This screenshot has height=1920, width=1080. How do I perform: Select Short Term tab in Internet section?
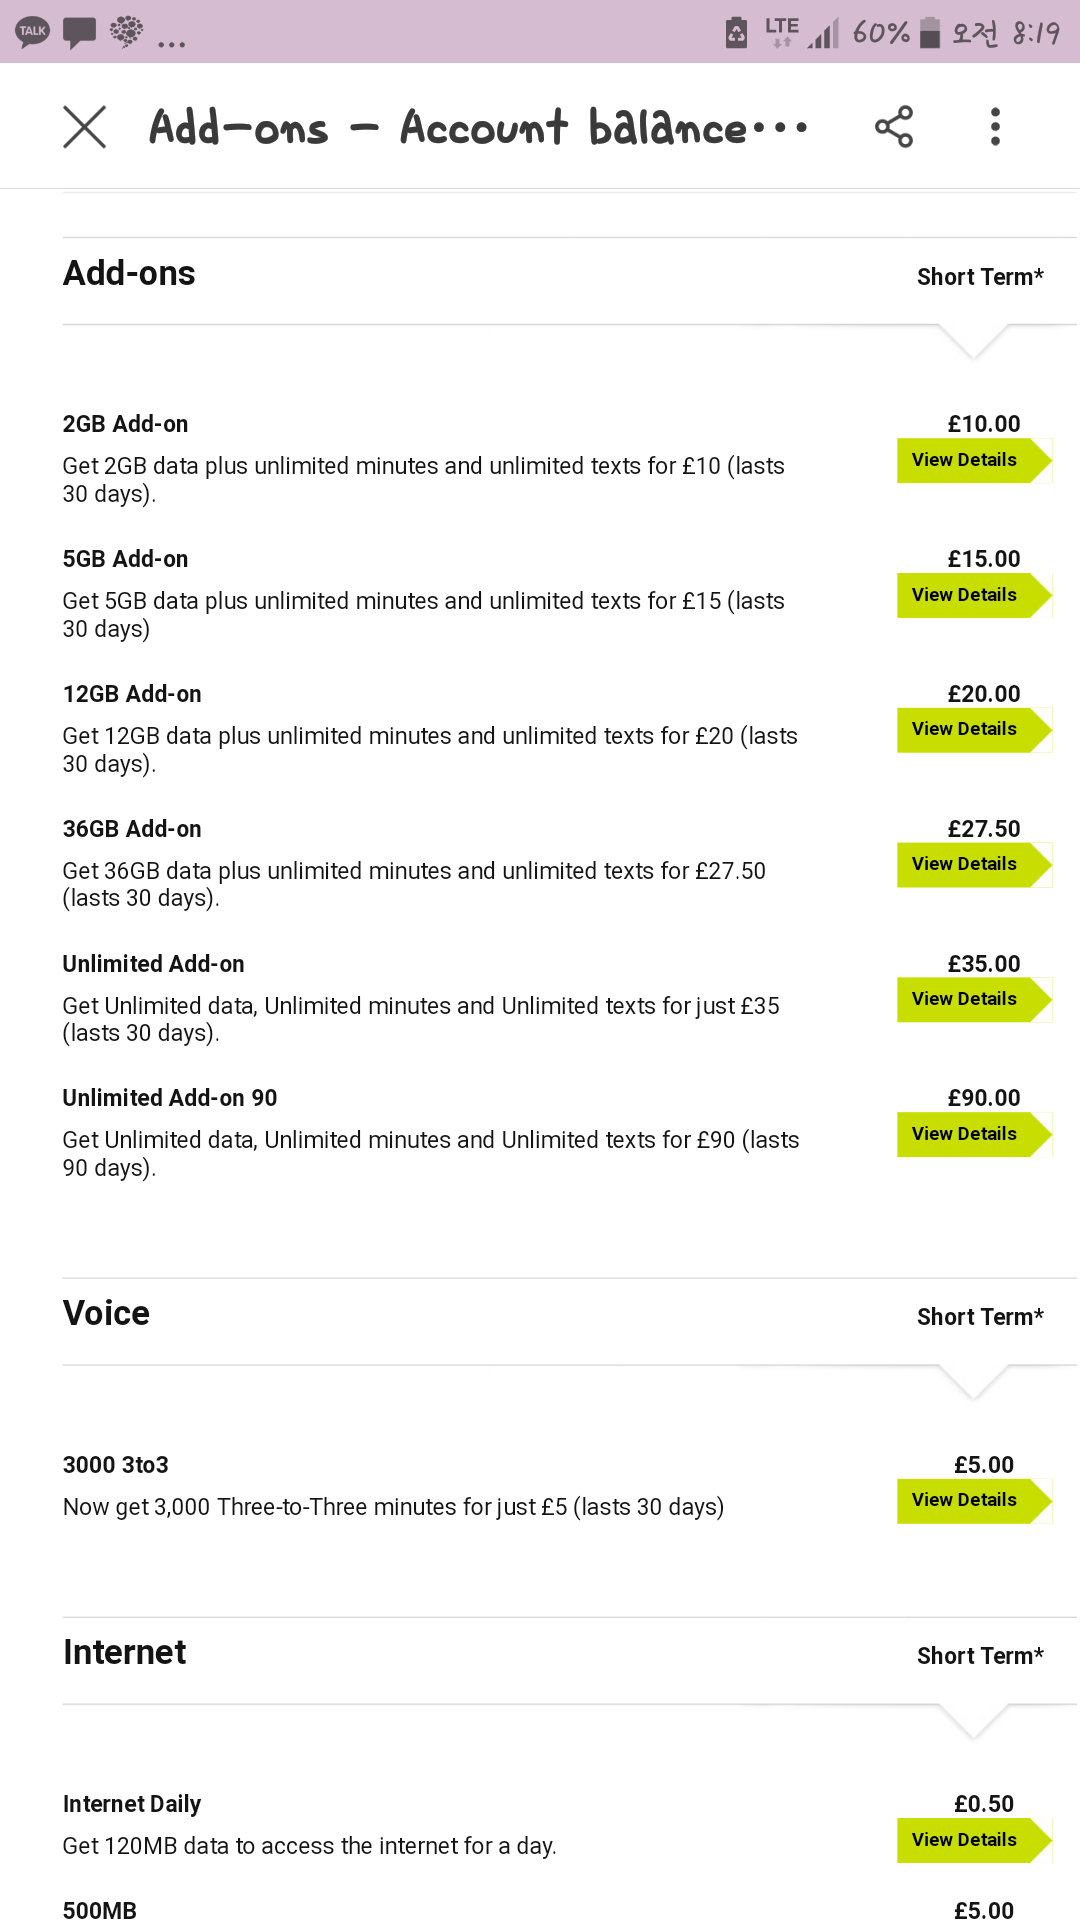point(980,1656)
